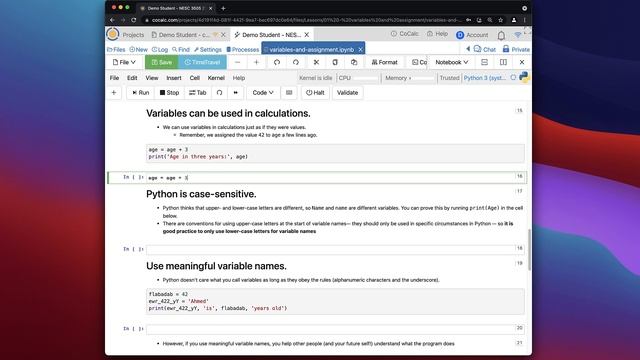This screenshot has width=640, height=360.
Task: Paste the copied cell
Action: (354, 62)
